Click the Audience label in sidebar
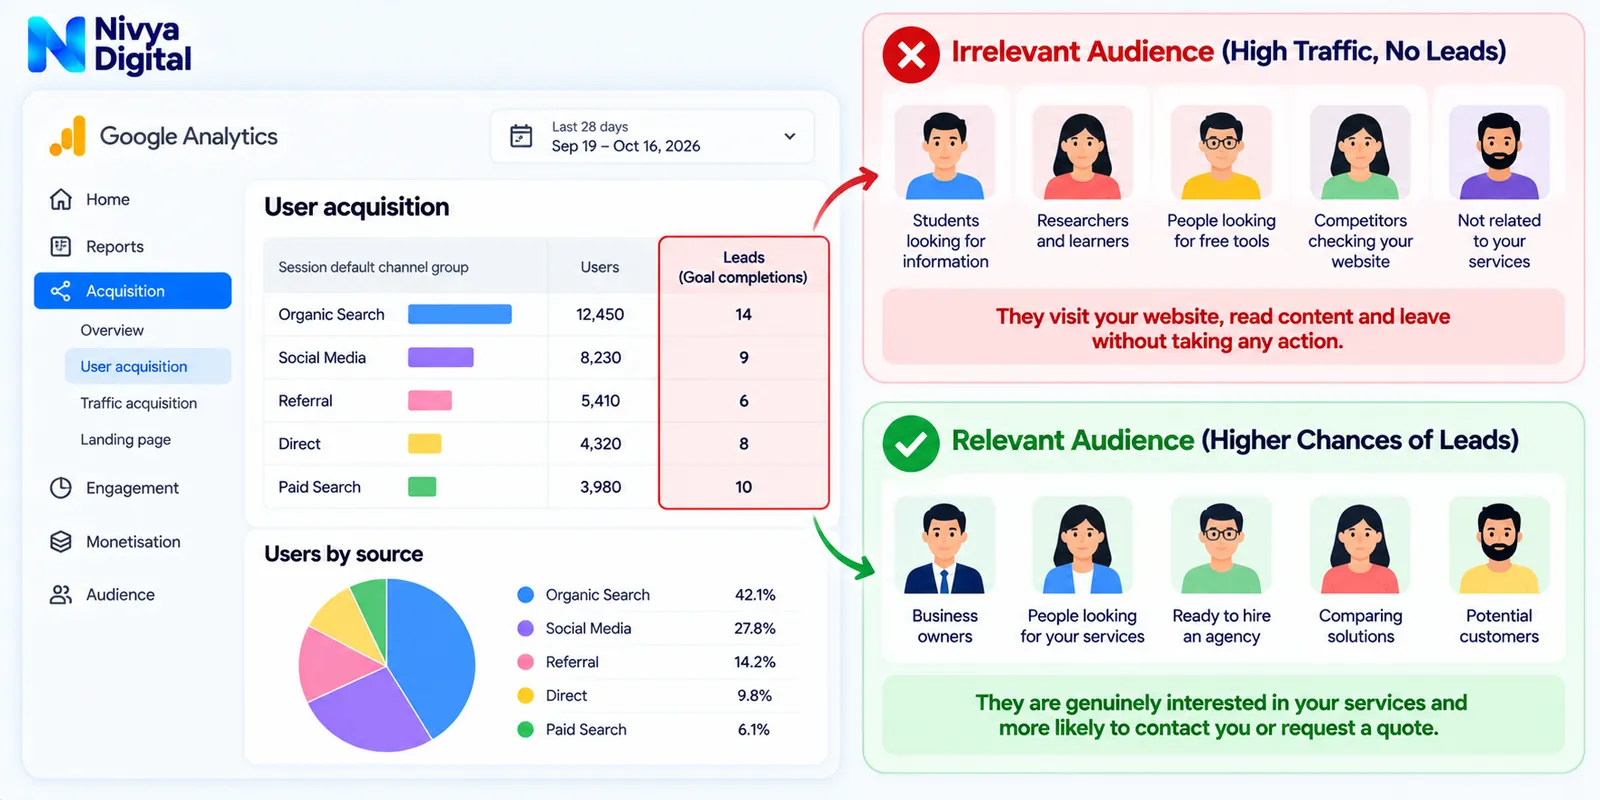 [120, 594]
